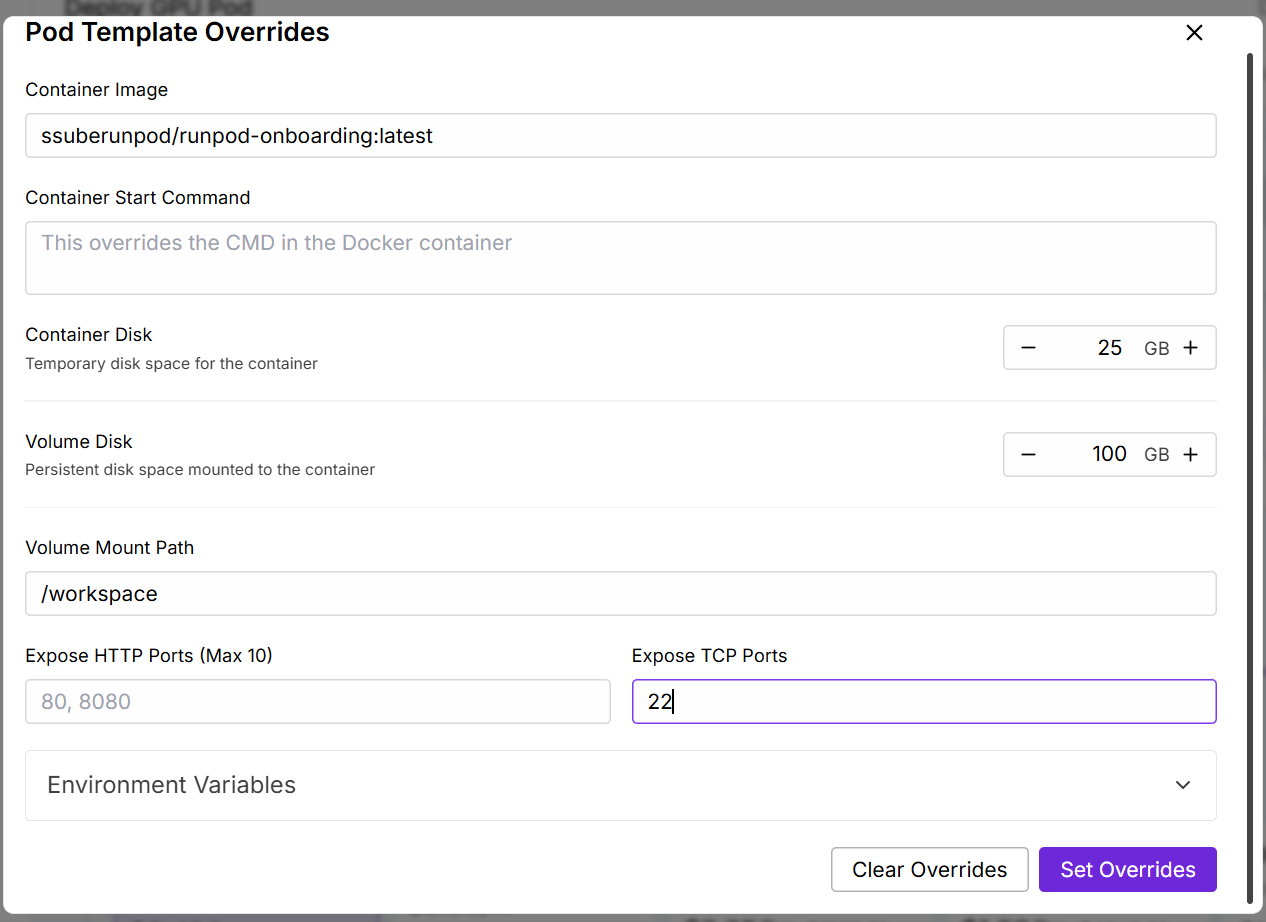Screen dimensions: 1266x922
Task: Click into the Container Start Command box
Action: (x=620, y=258)
